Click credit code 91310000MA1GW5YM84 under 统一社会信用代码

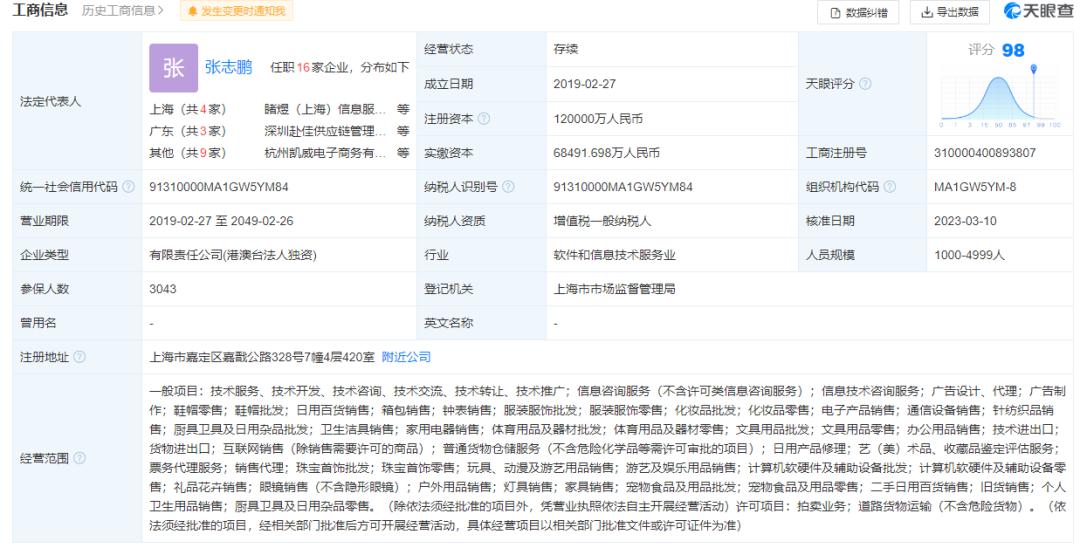(x=219, y=187)
